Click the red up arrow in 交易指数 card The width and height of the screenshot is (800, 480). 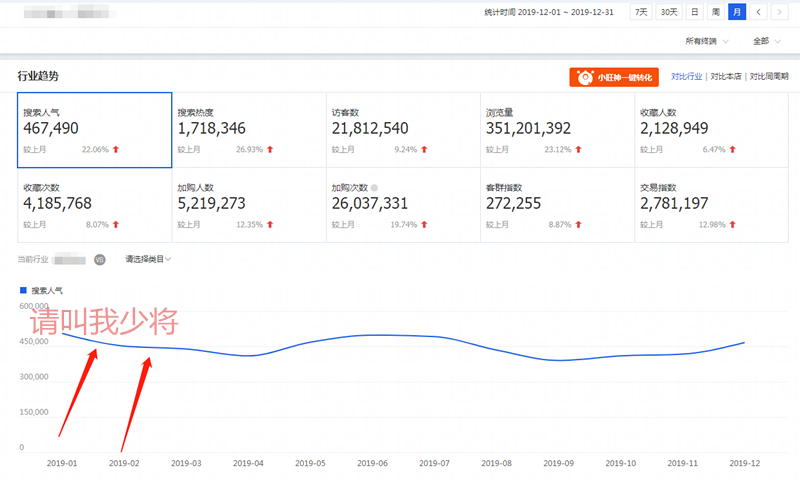click(732, 224)
